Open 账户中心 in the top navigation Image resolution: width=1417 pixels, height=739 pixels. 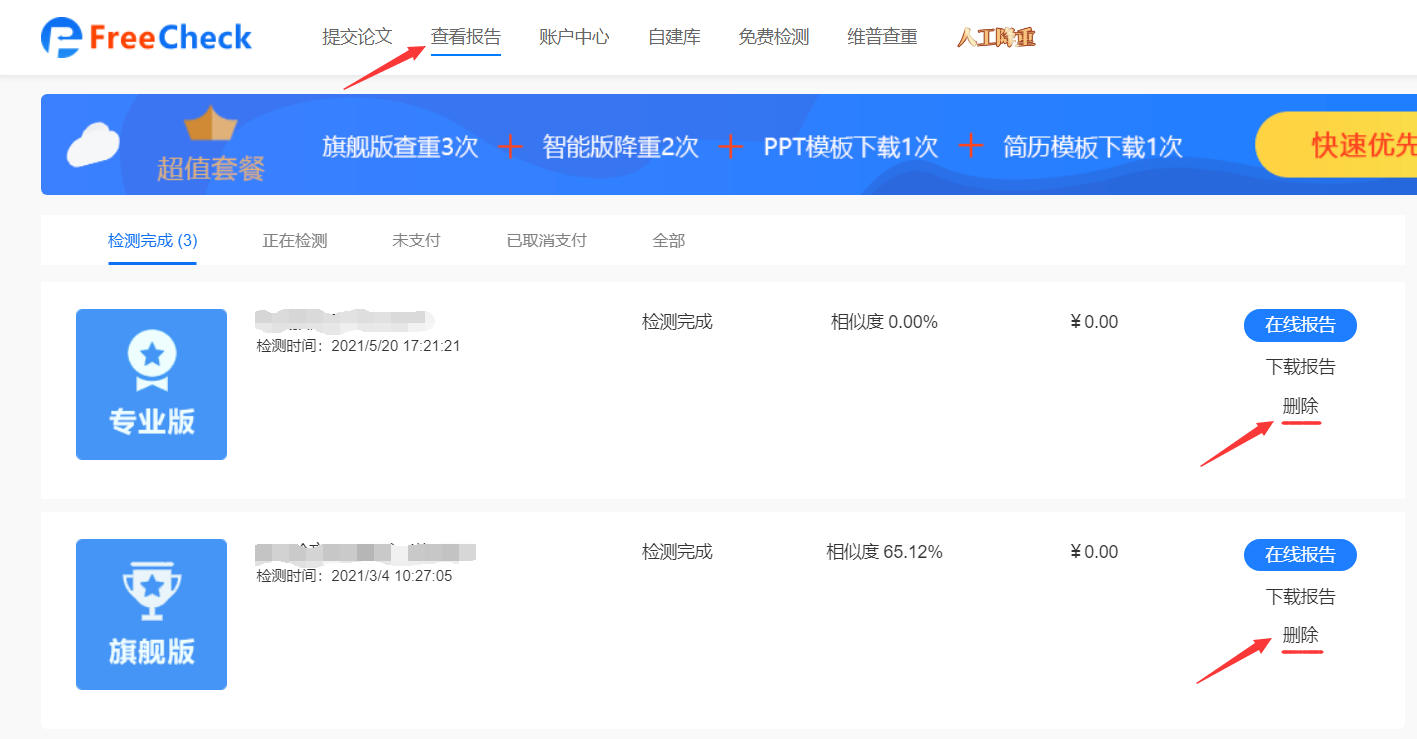click(x=574, y=38)
